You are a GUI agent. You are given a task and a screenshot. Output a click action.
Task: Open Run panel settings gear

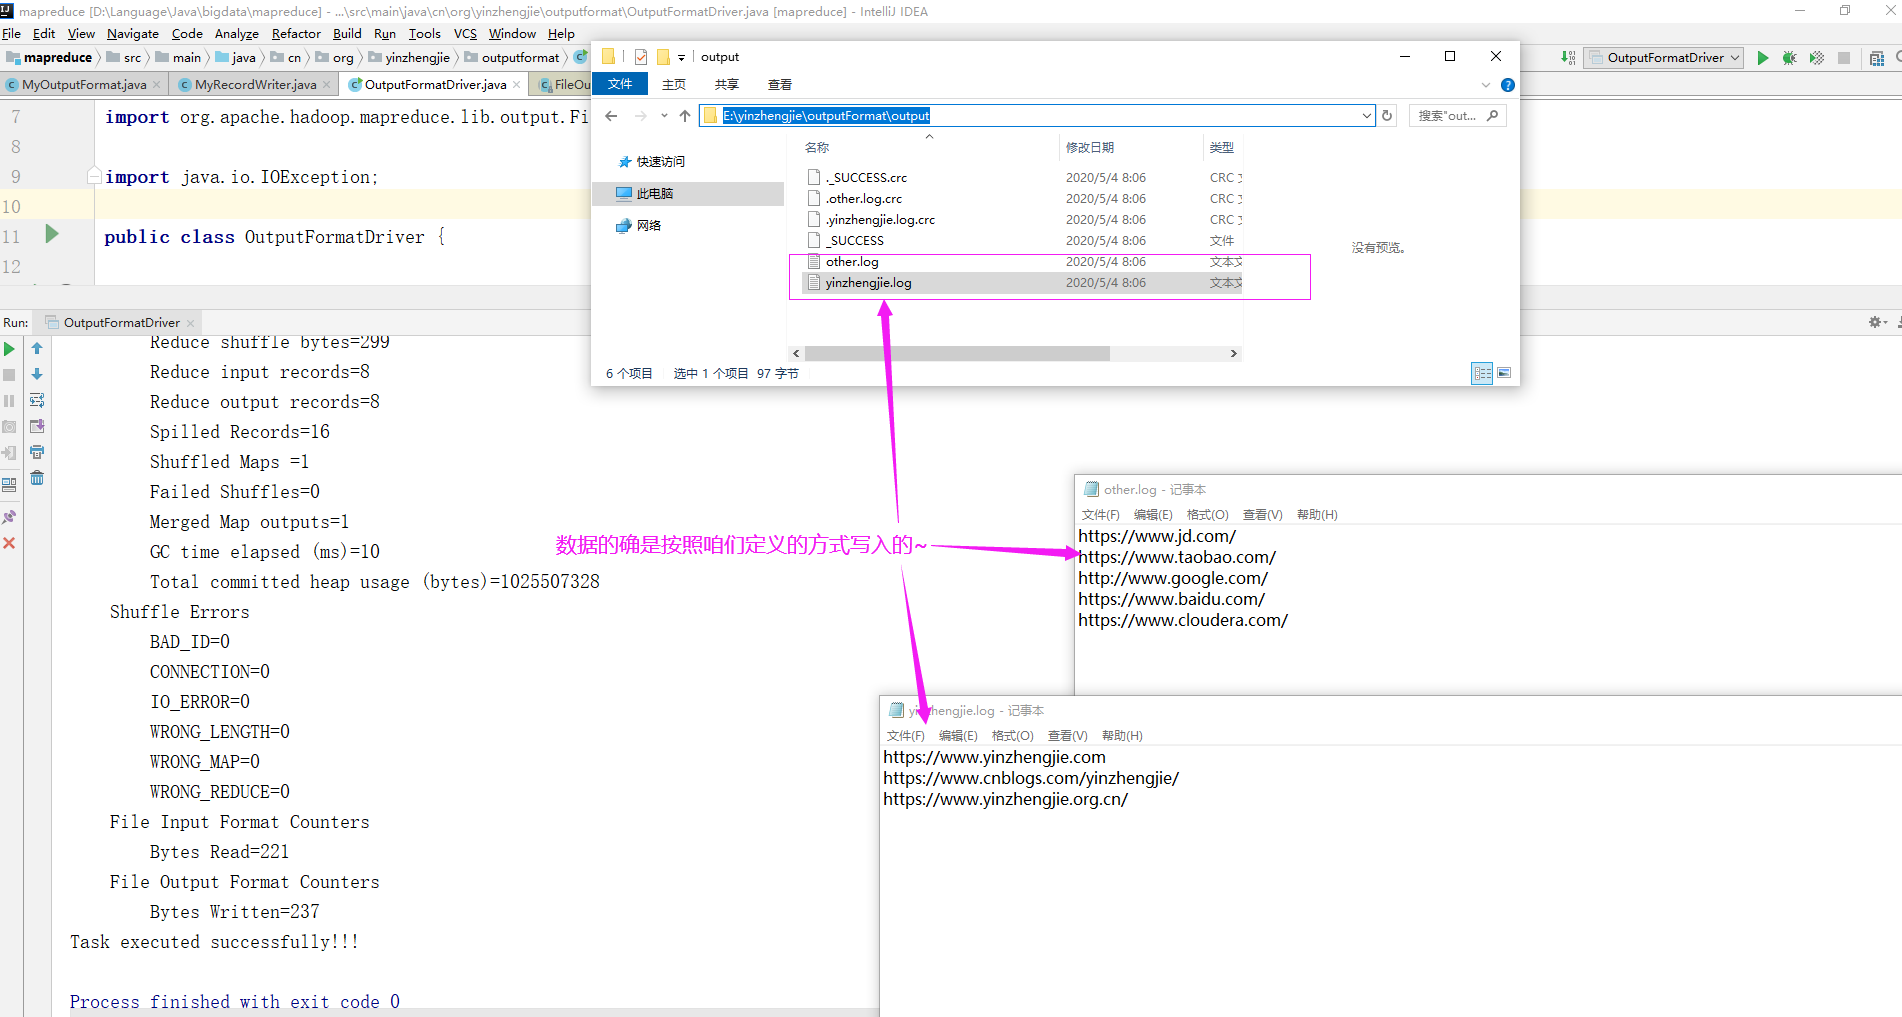point(1875,322)
